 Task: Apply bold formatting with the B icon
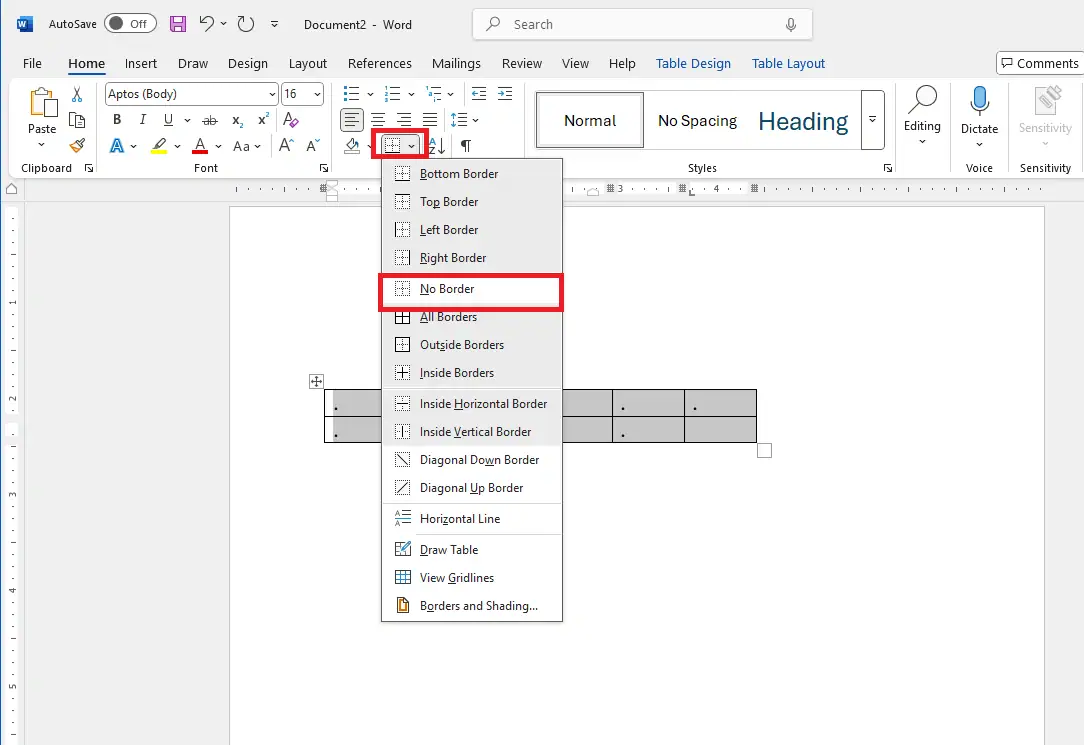117,120
